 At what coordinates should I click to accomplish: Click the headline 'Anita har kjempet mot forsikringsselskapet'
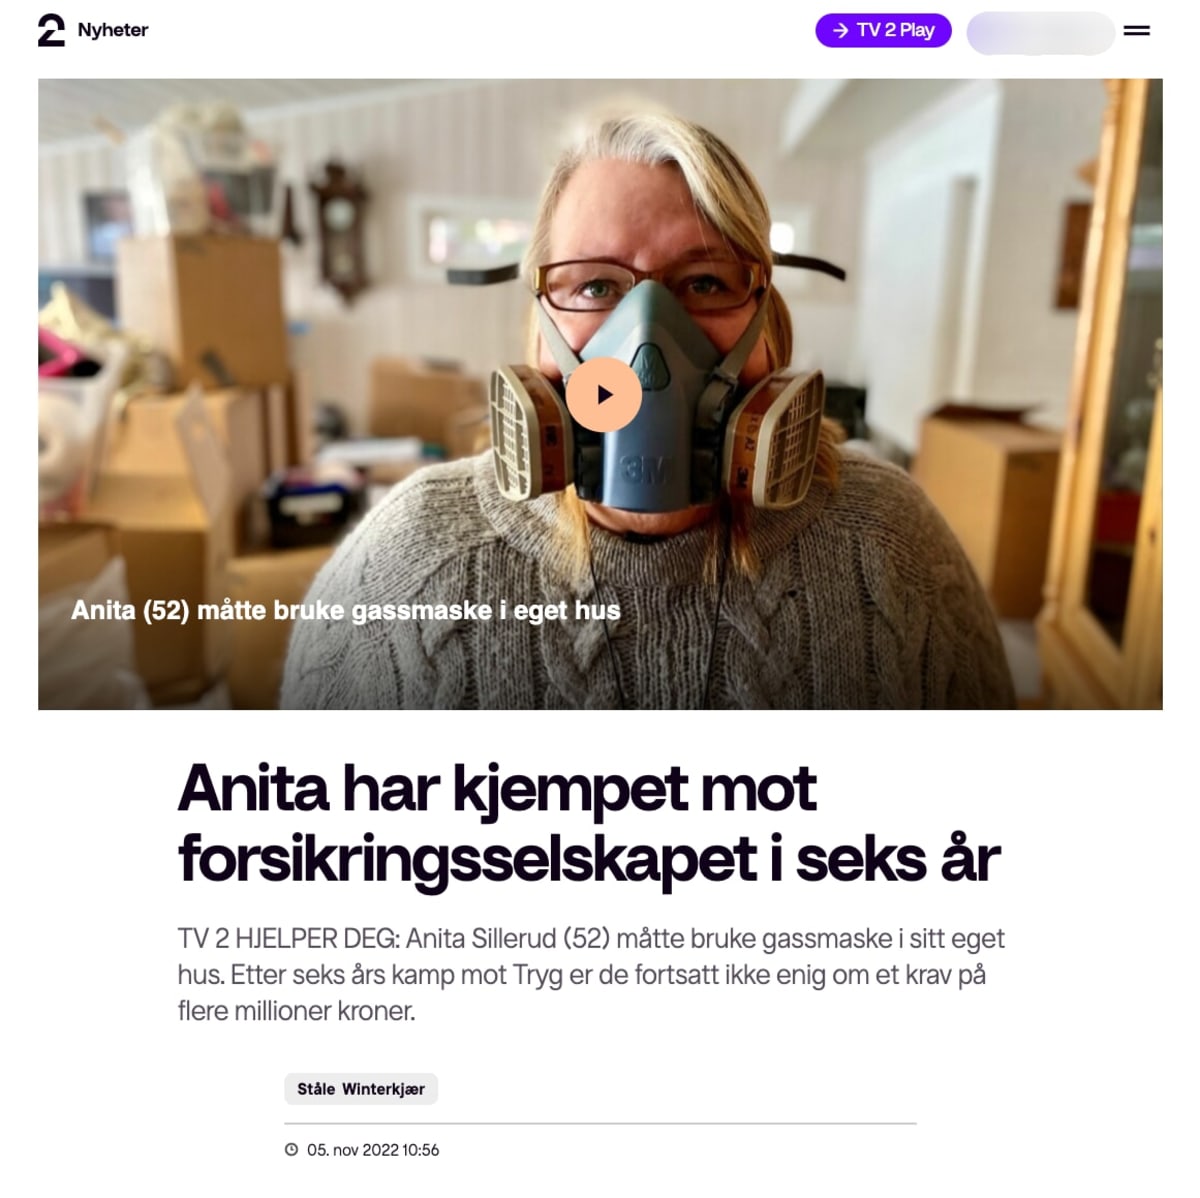[x=589, y=824]
